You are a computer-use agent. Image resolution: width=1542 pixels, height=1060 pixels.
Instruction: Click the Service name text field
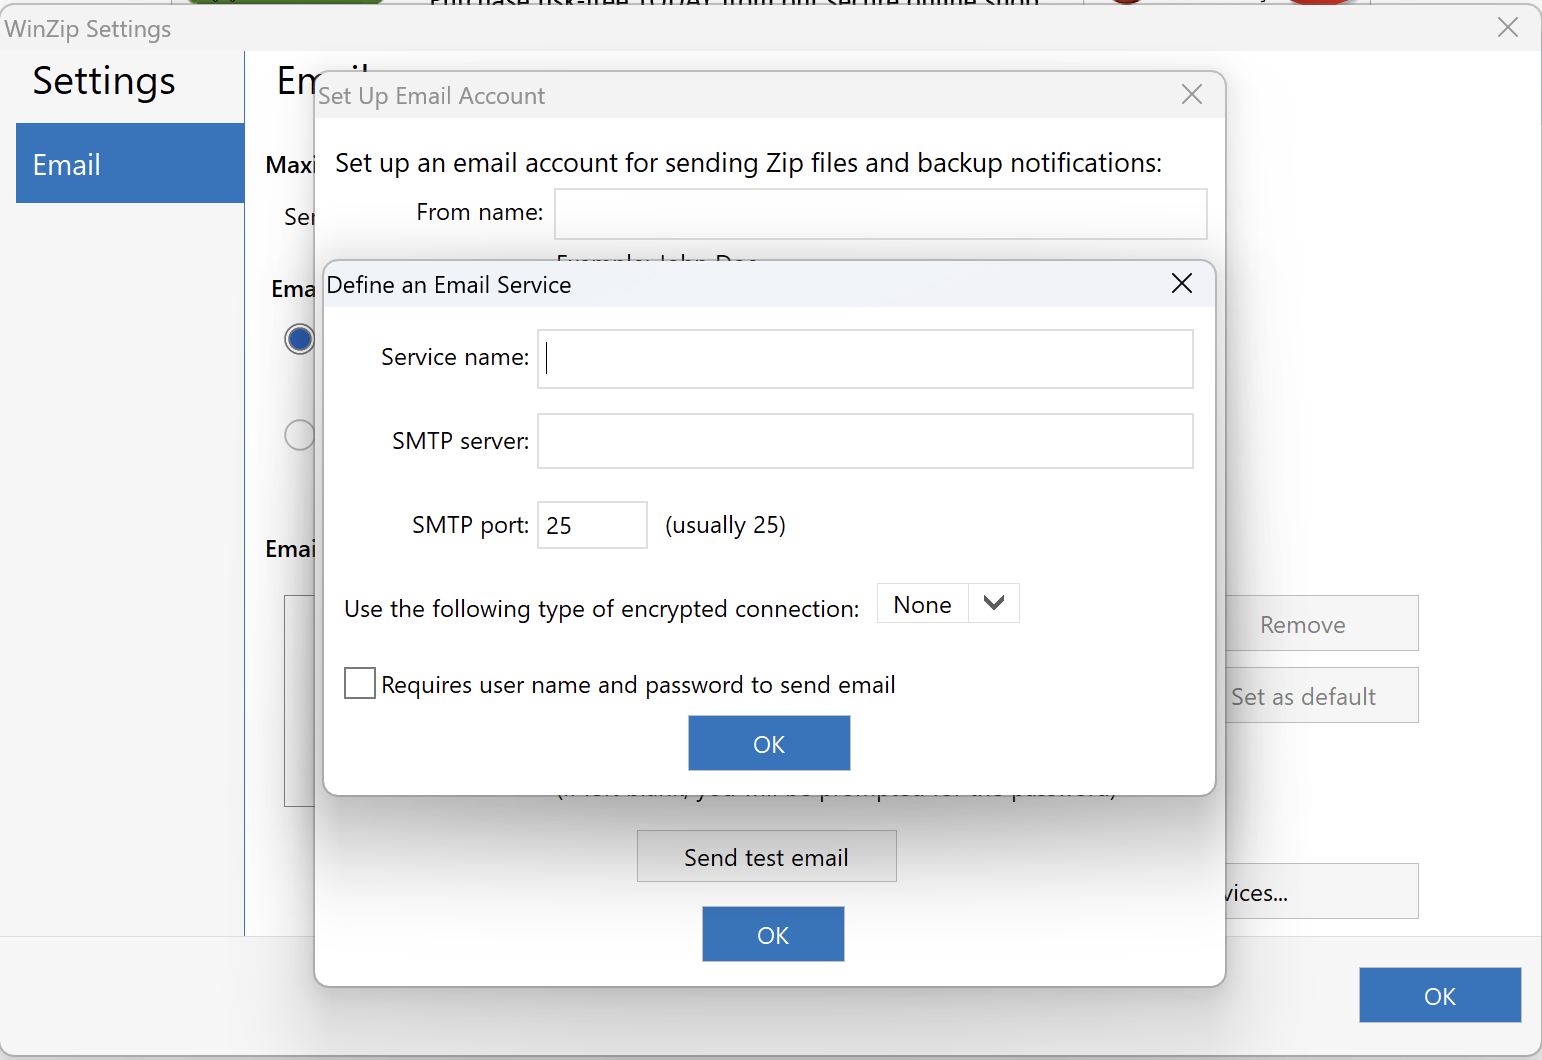click(x=865, y=359)
